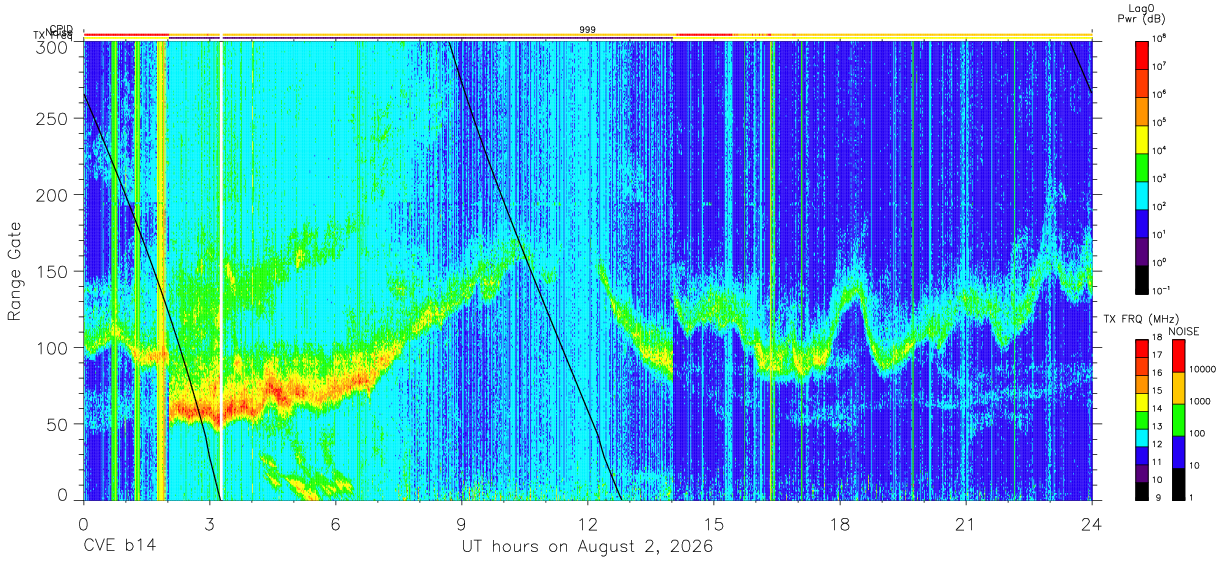
Task: Click the purple segment of the Lag0 power colorbar
Action: coord(1142,250)
